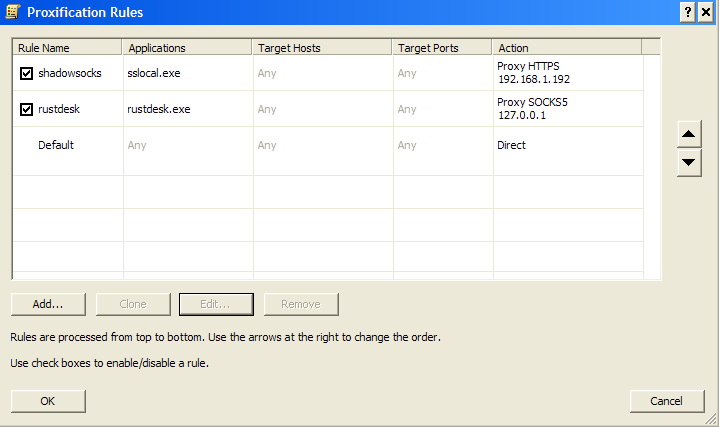Click Any applications in Default row
The height and width of the screenshot is (427, 719).
(137, 145)
